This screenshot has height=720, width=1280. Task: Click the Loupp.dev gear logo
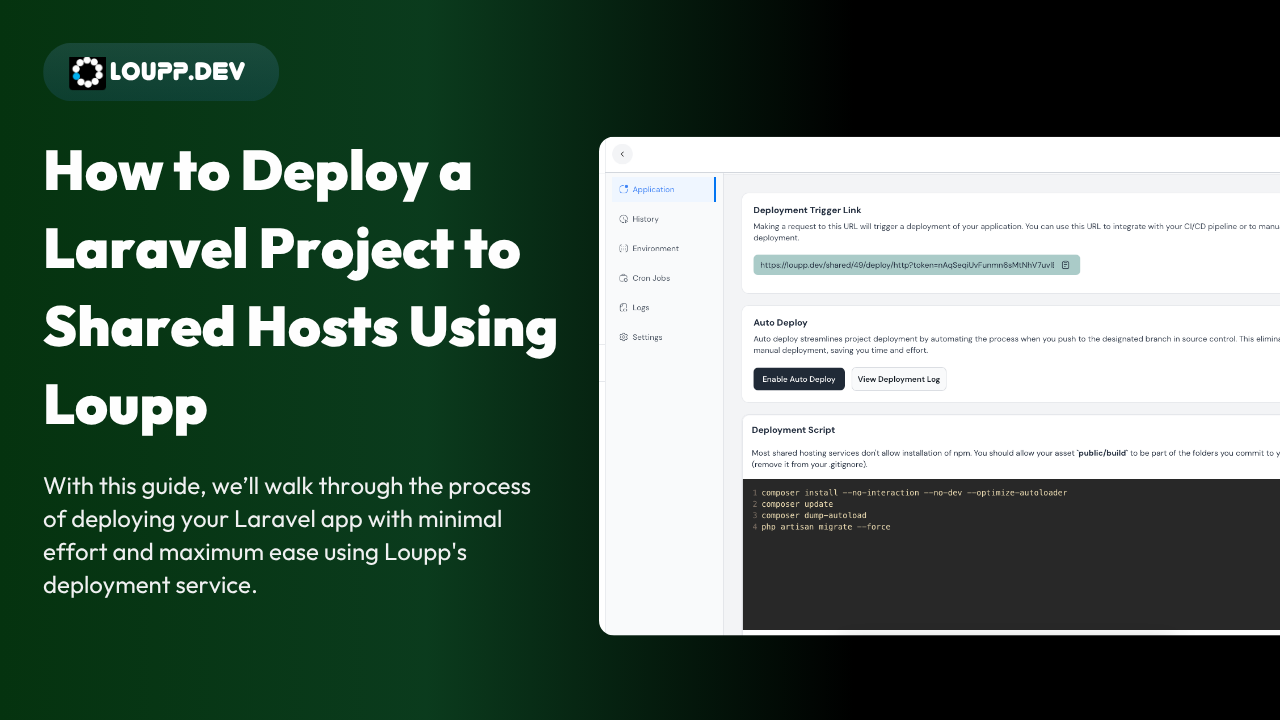coord(88,71)
